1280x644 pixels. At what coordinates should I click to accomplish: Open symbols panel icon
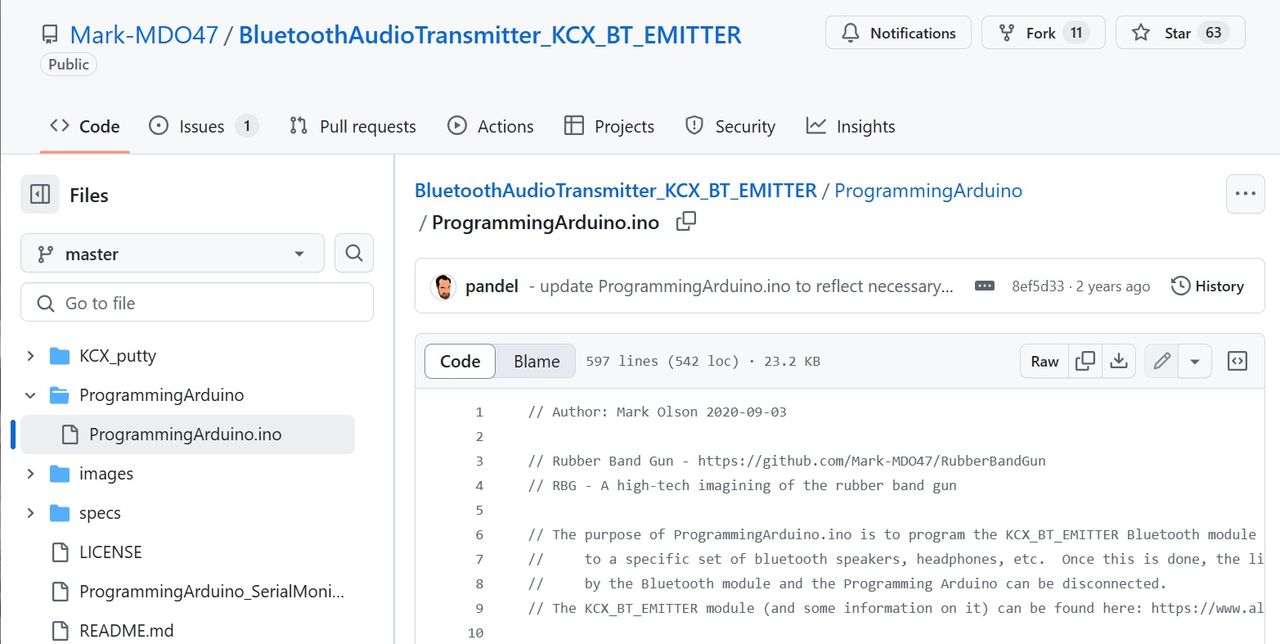1237,361
